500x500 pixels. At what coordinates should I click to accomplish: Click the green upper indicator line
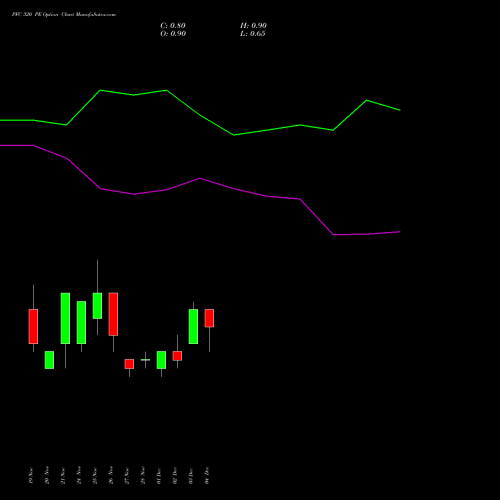(200, 115)
